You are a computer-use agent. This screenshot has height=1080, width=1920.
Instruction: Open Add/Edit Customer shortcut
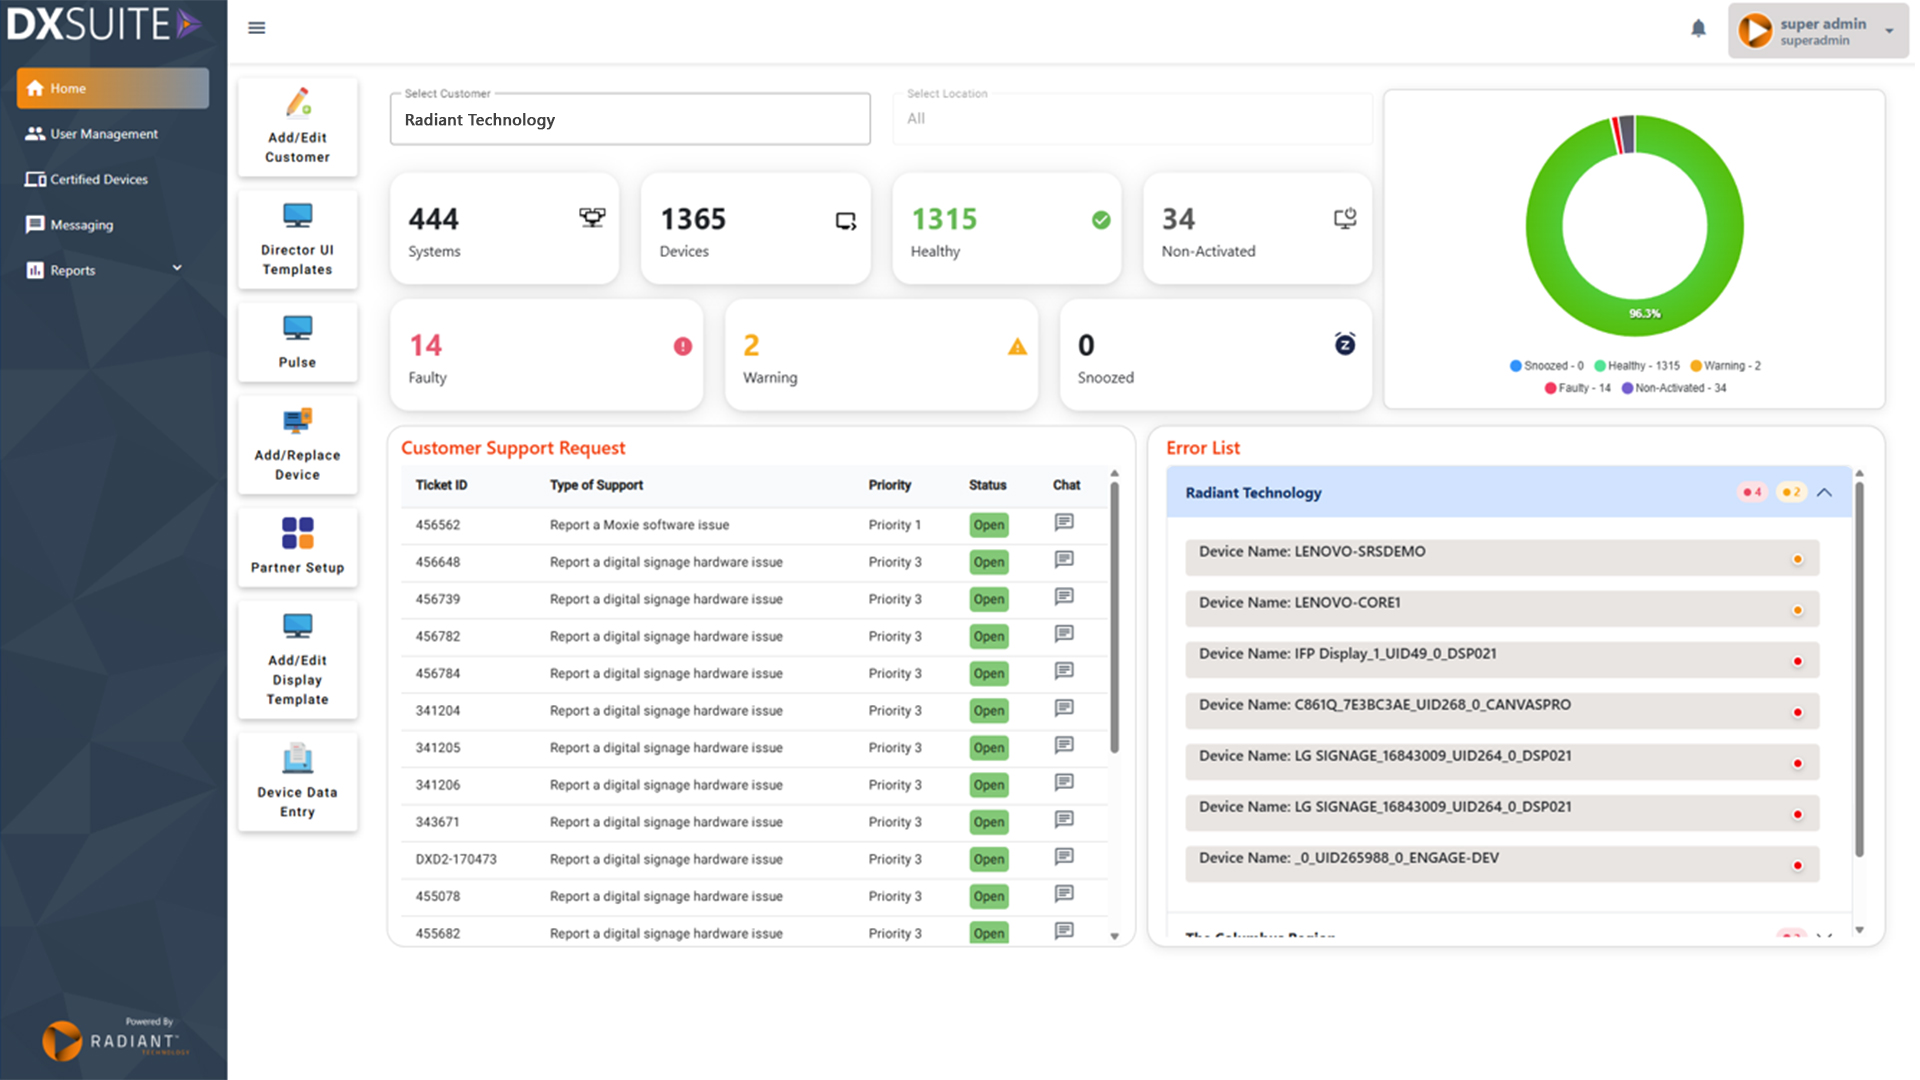click(x=297, y=127)
